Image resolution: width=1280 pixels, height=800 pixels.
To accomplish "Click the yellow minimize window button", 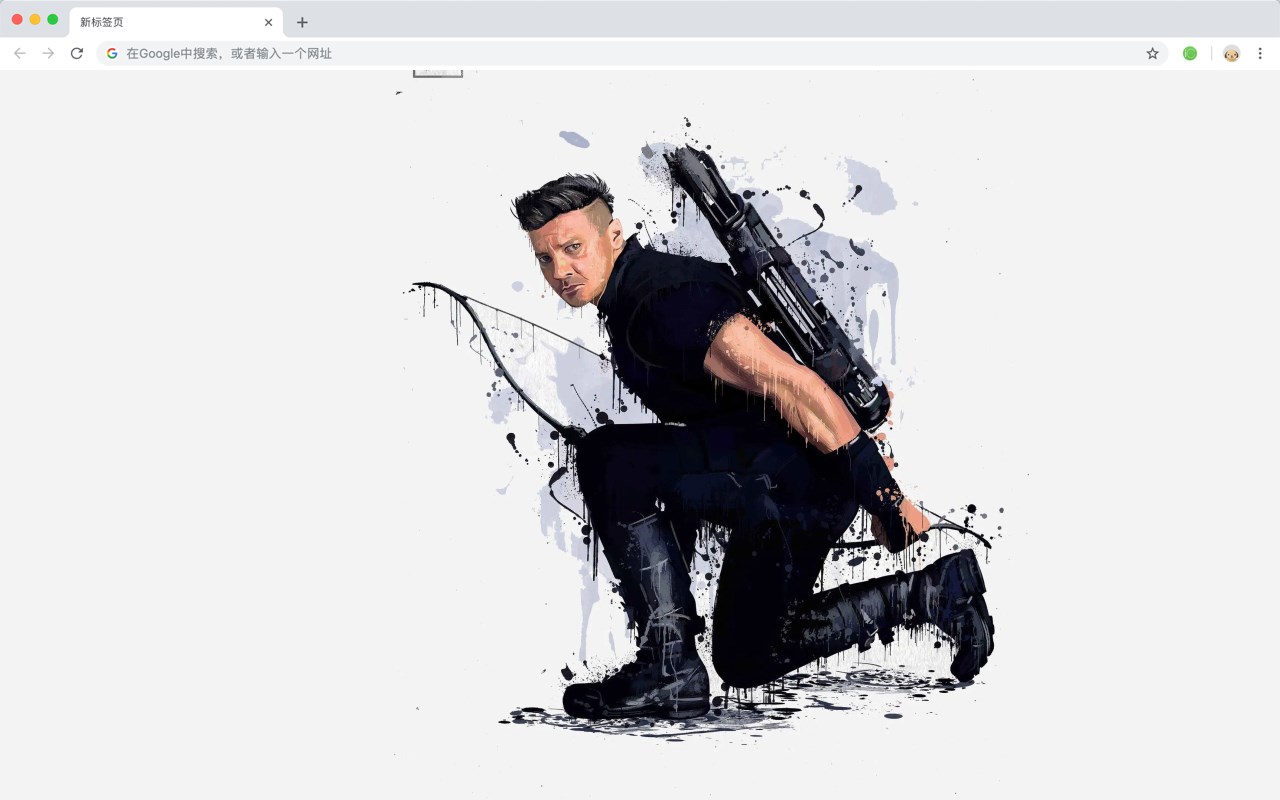I will (35, 19).
